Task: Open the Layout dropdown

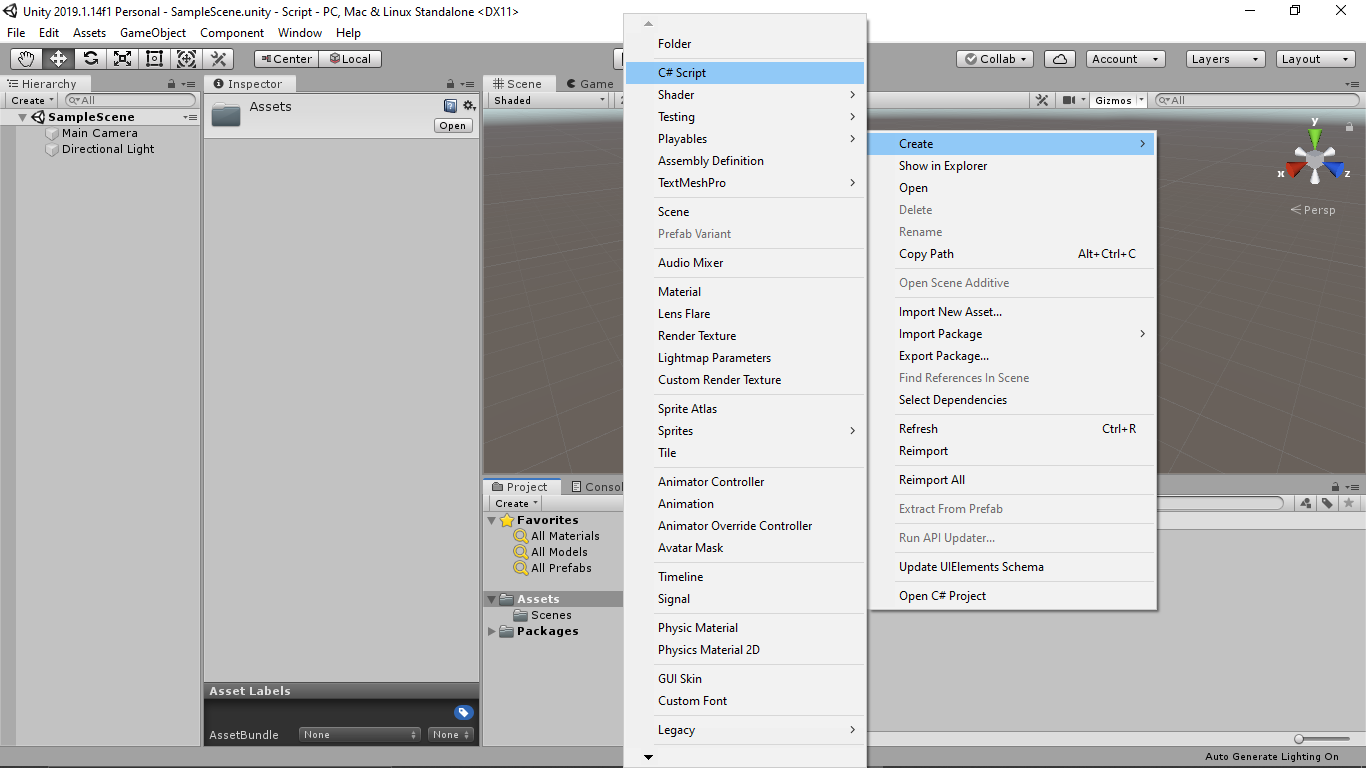Action: tap(1316, 59)
